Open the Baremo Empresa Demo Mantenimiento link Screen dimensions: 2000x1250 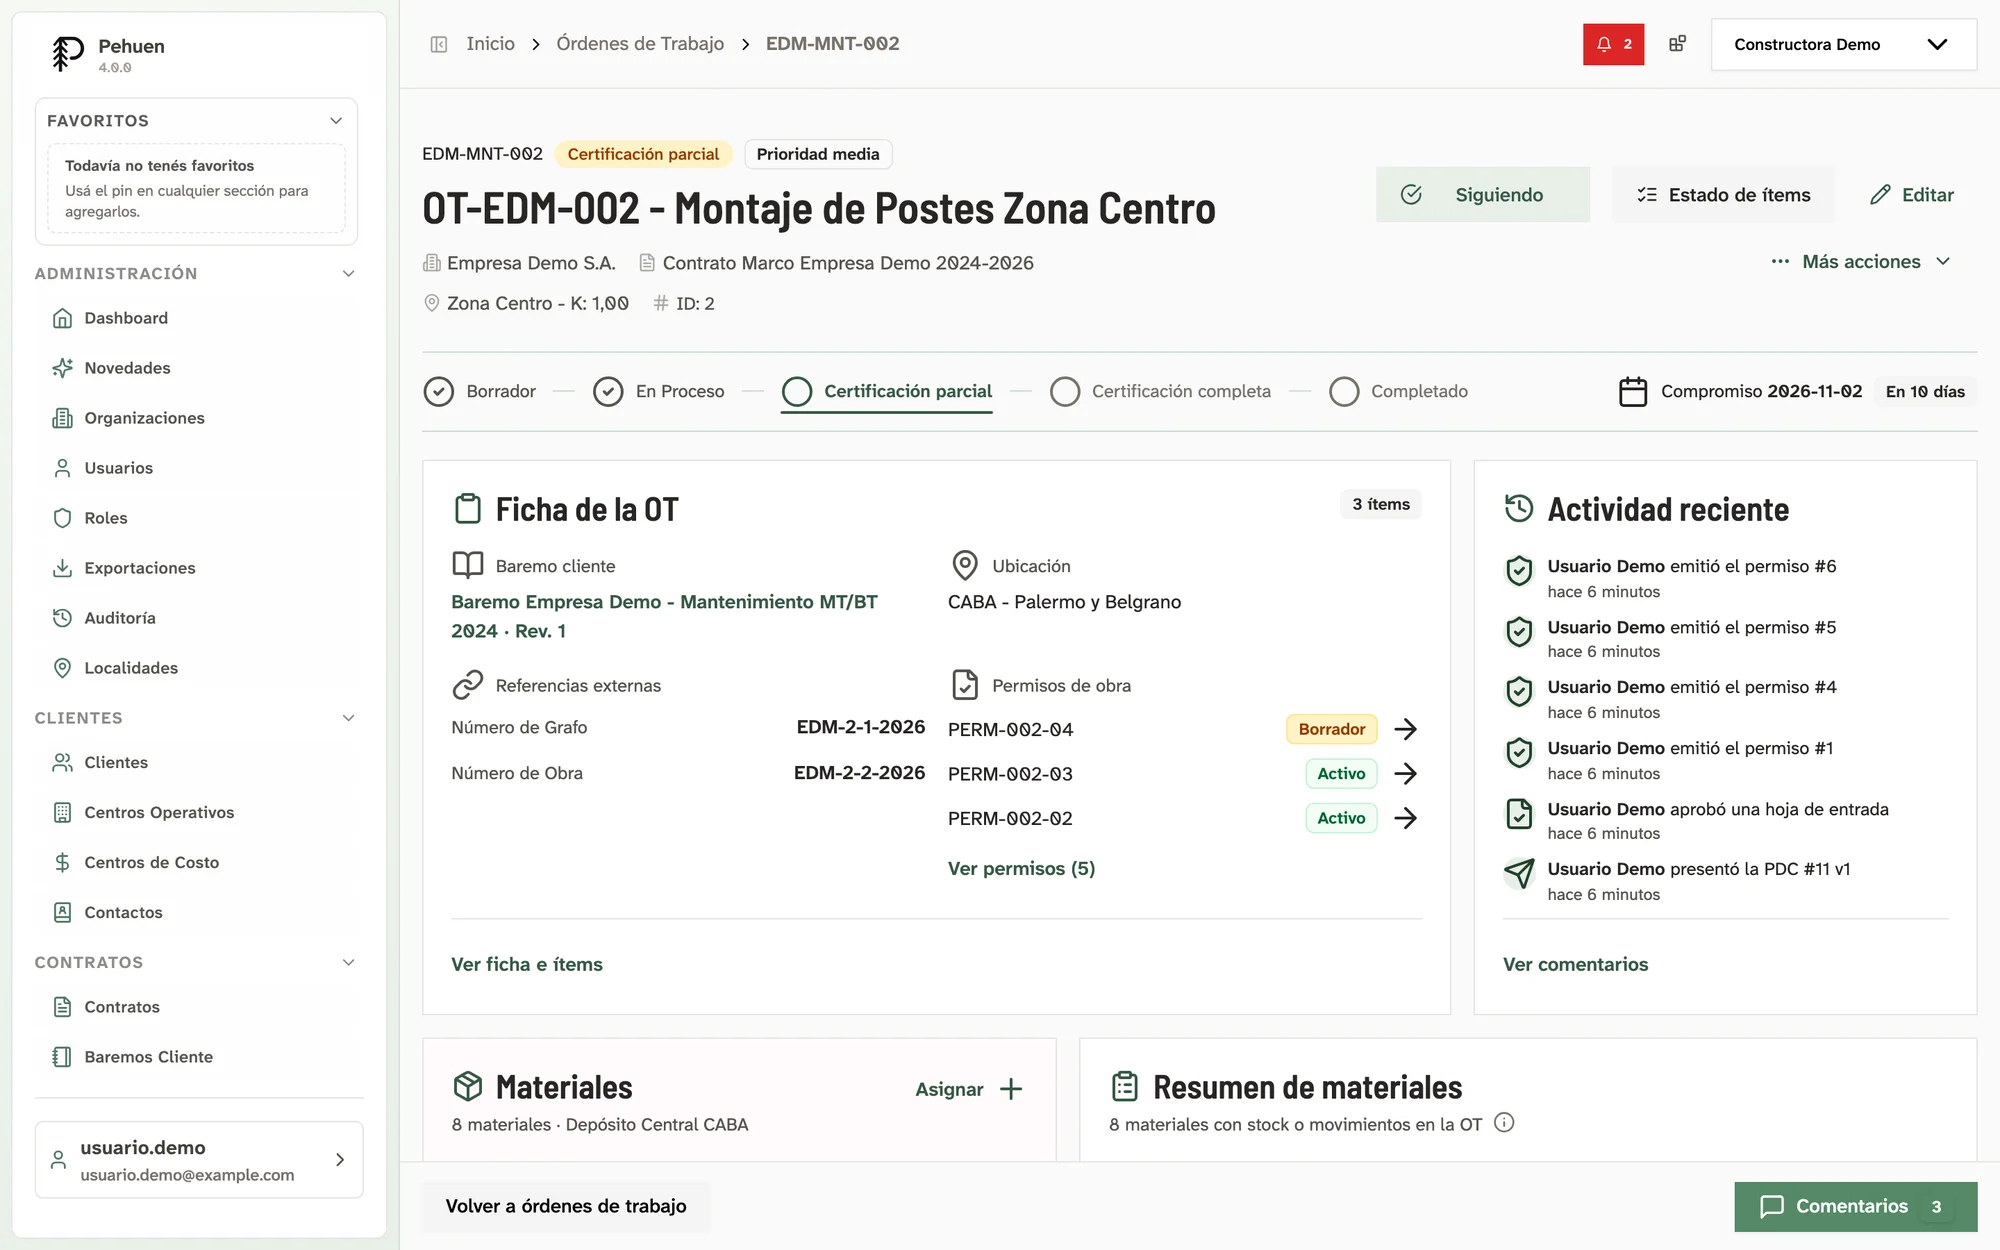[664, 616]
